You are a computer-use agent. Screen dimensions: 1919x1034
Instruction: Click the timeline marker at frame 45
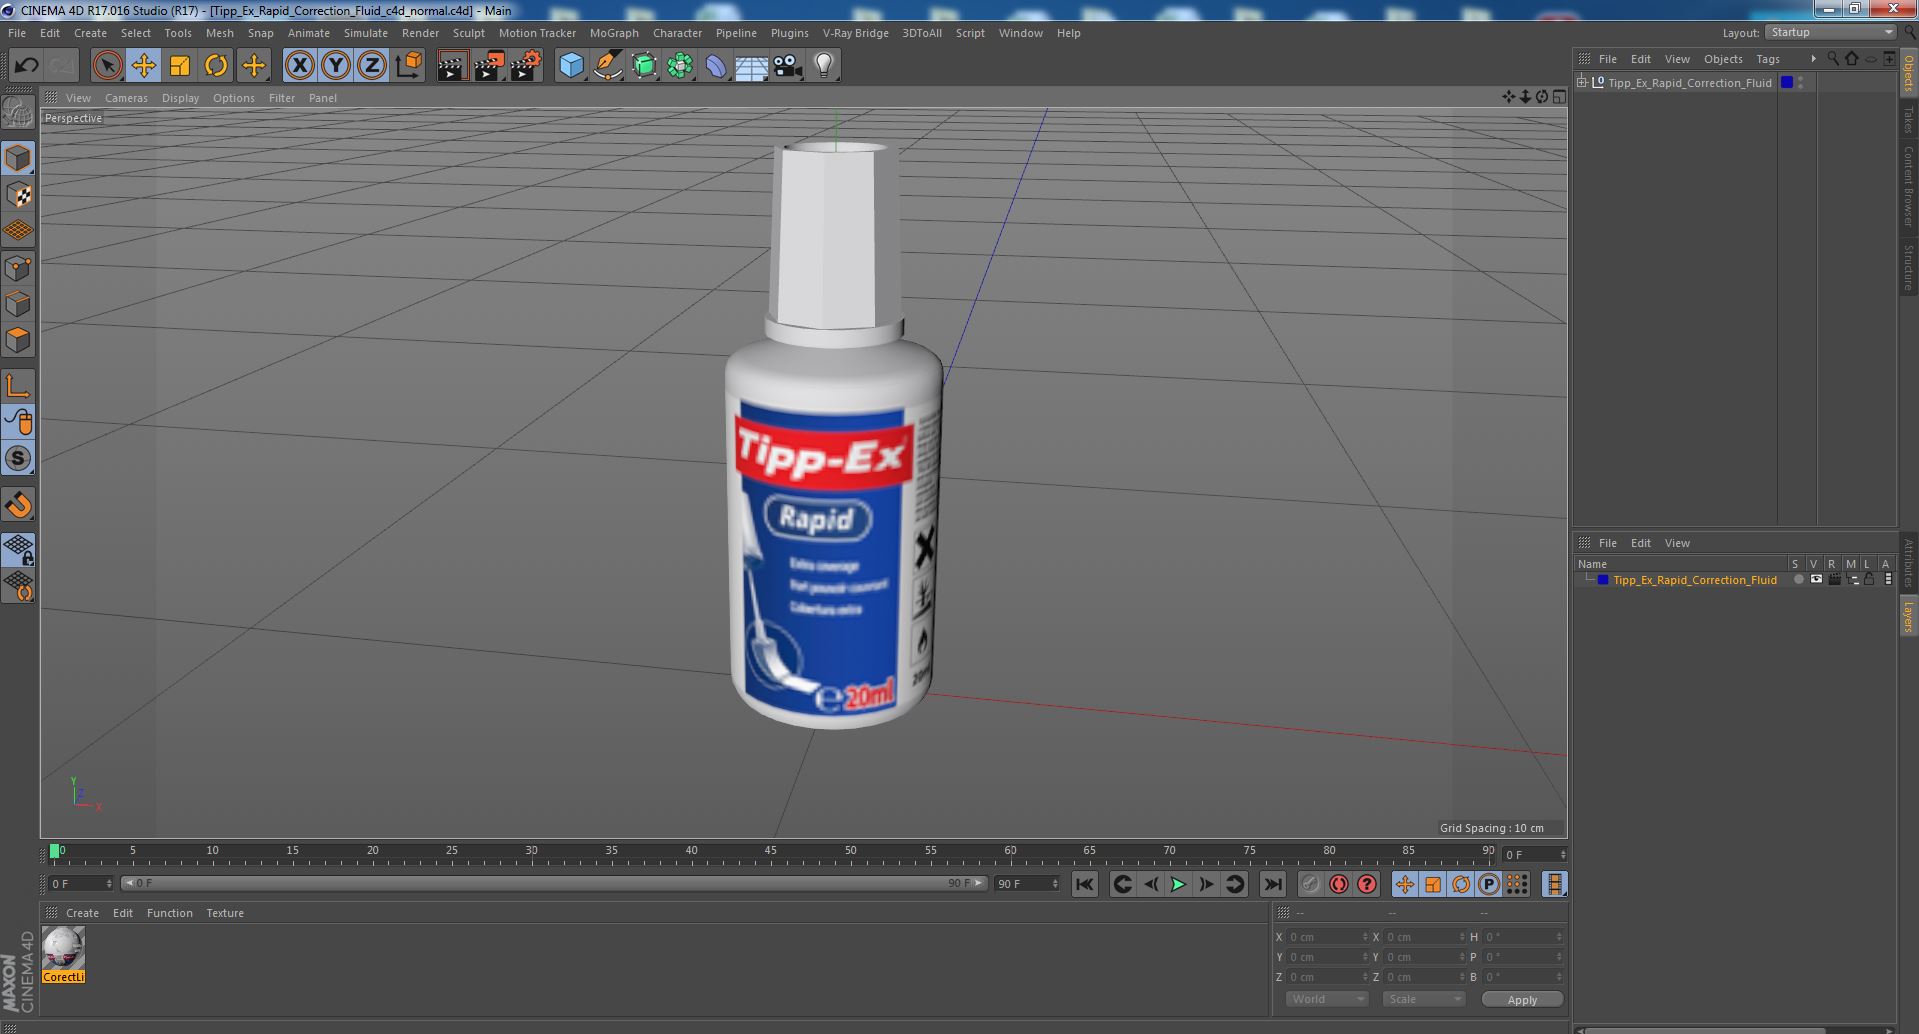click(x=771, y=851)
